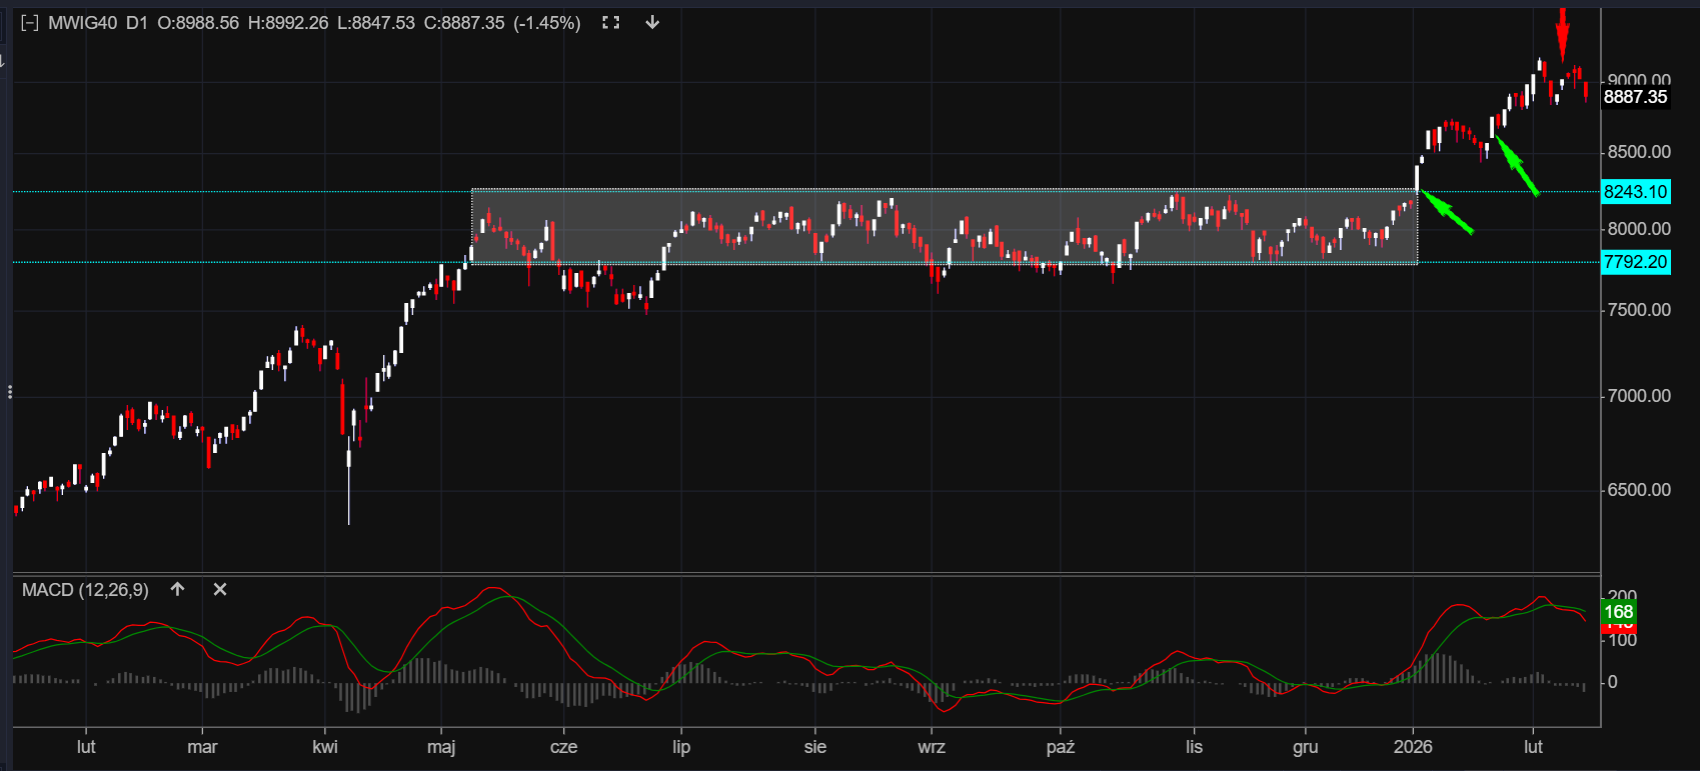Image resolution: width=1700 pixels, height=771 pixels.
Task: Close the MACD indicator panel
Action: pyautogui.click(x=220, y=590)
